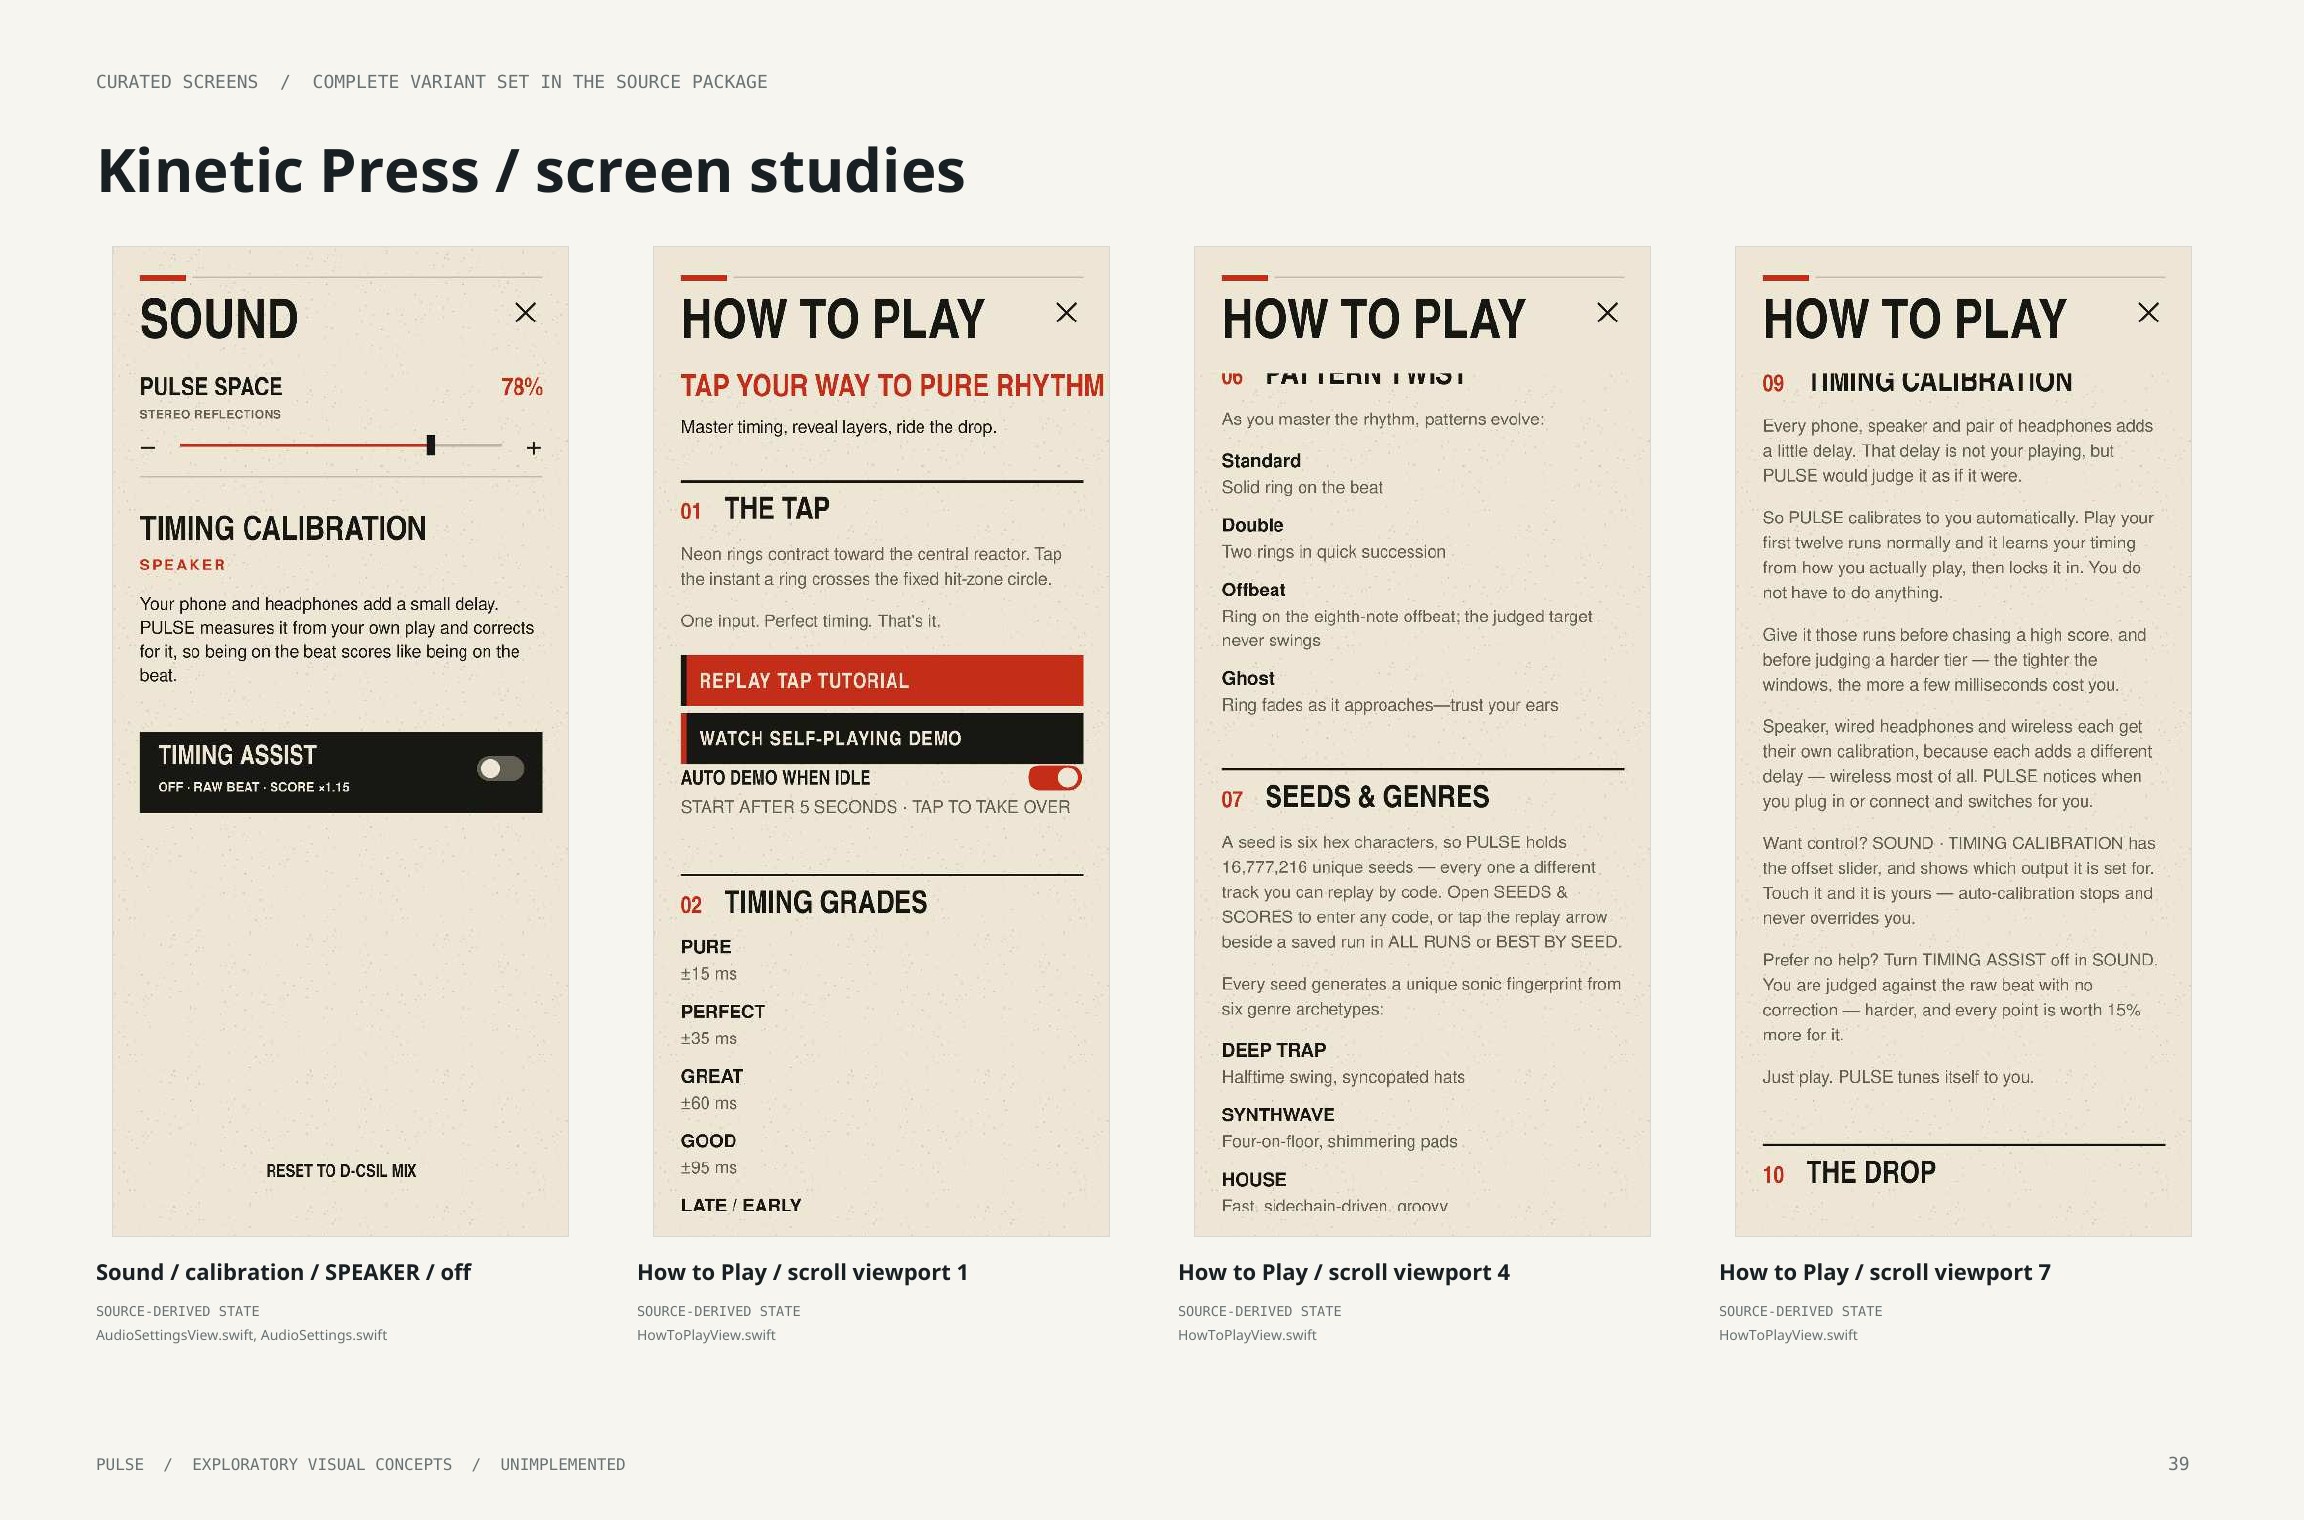Click Watch Self-Playing Demo button

click(882, 738)
